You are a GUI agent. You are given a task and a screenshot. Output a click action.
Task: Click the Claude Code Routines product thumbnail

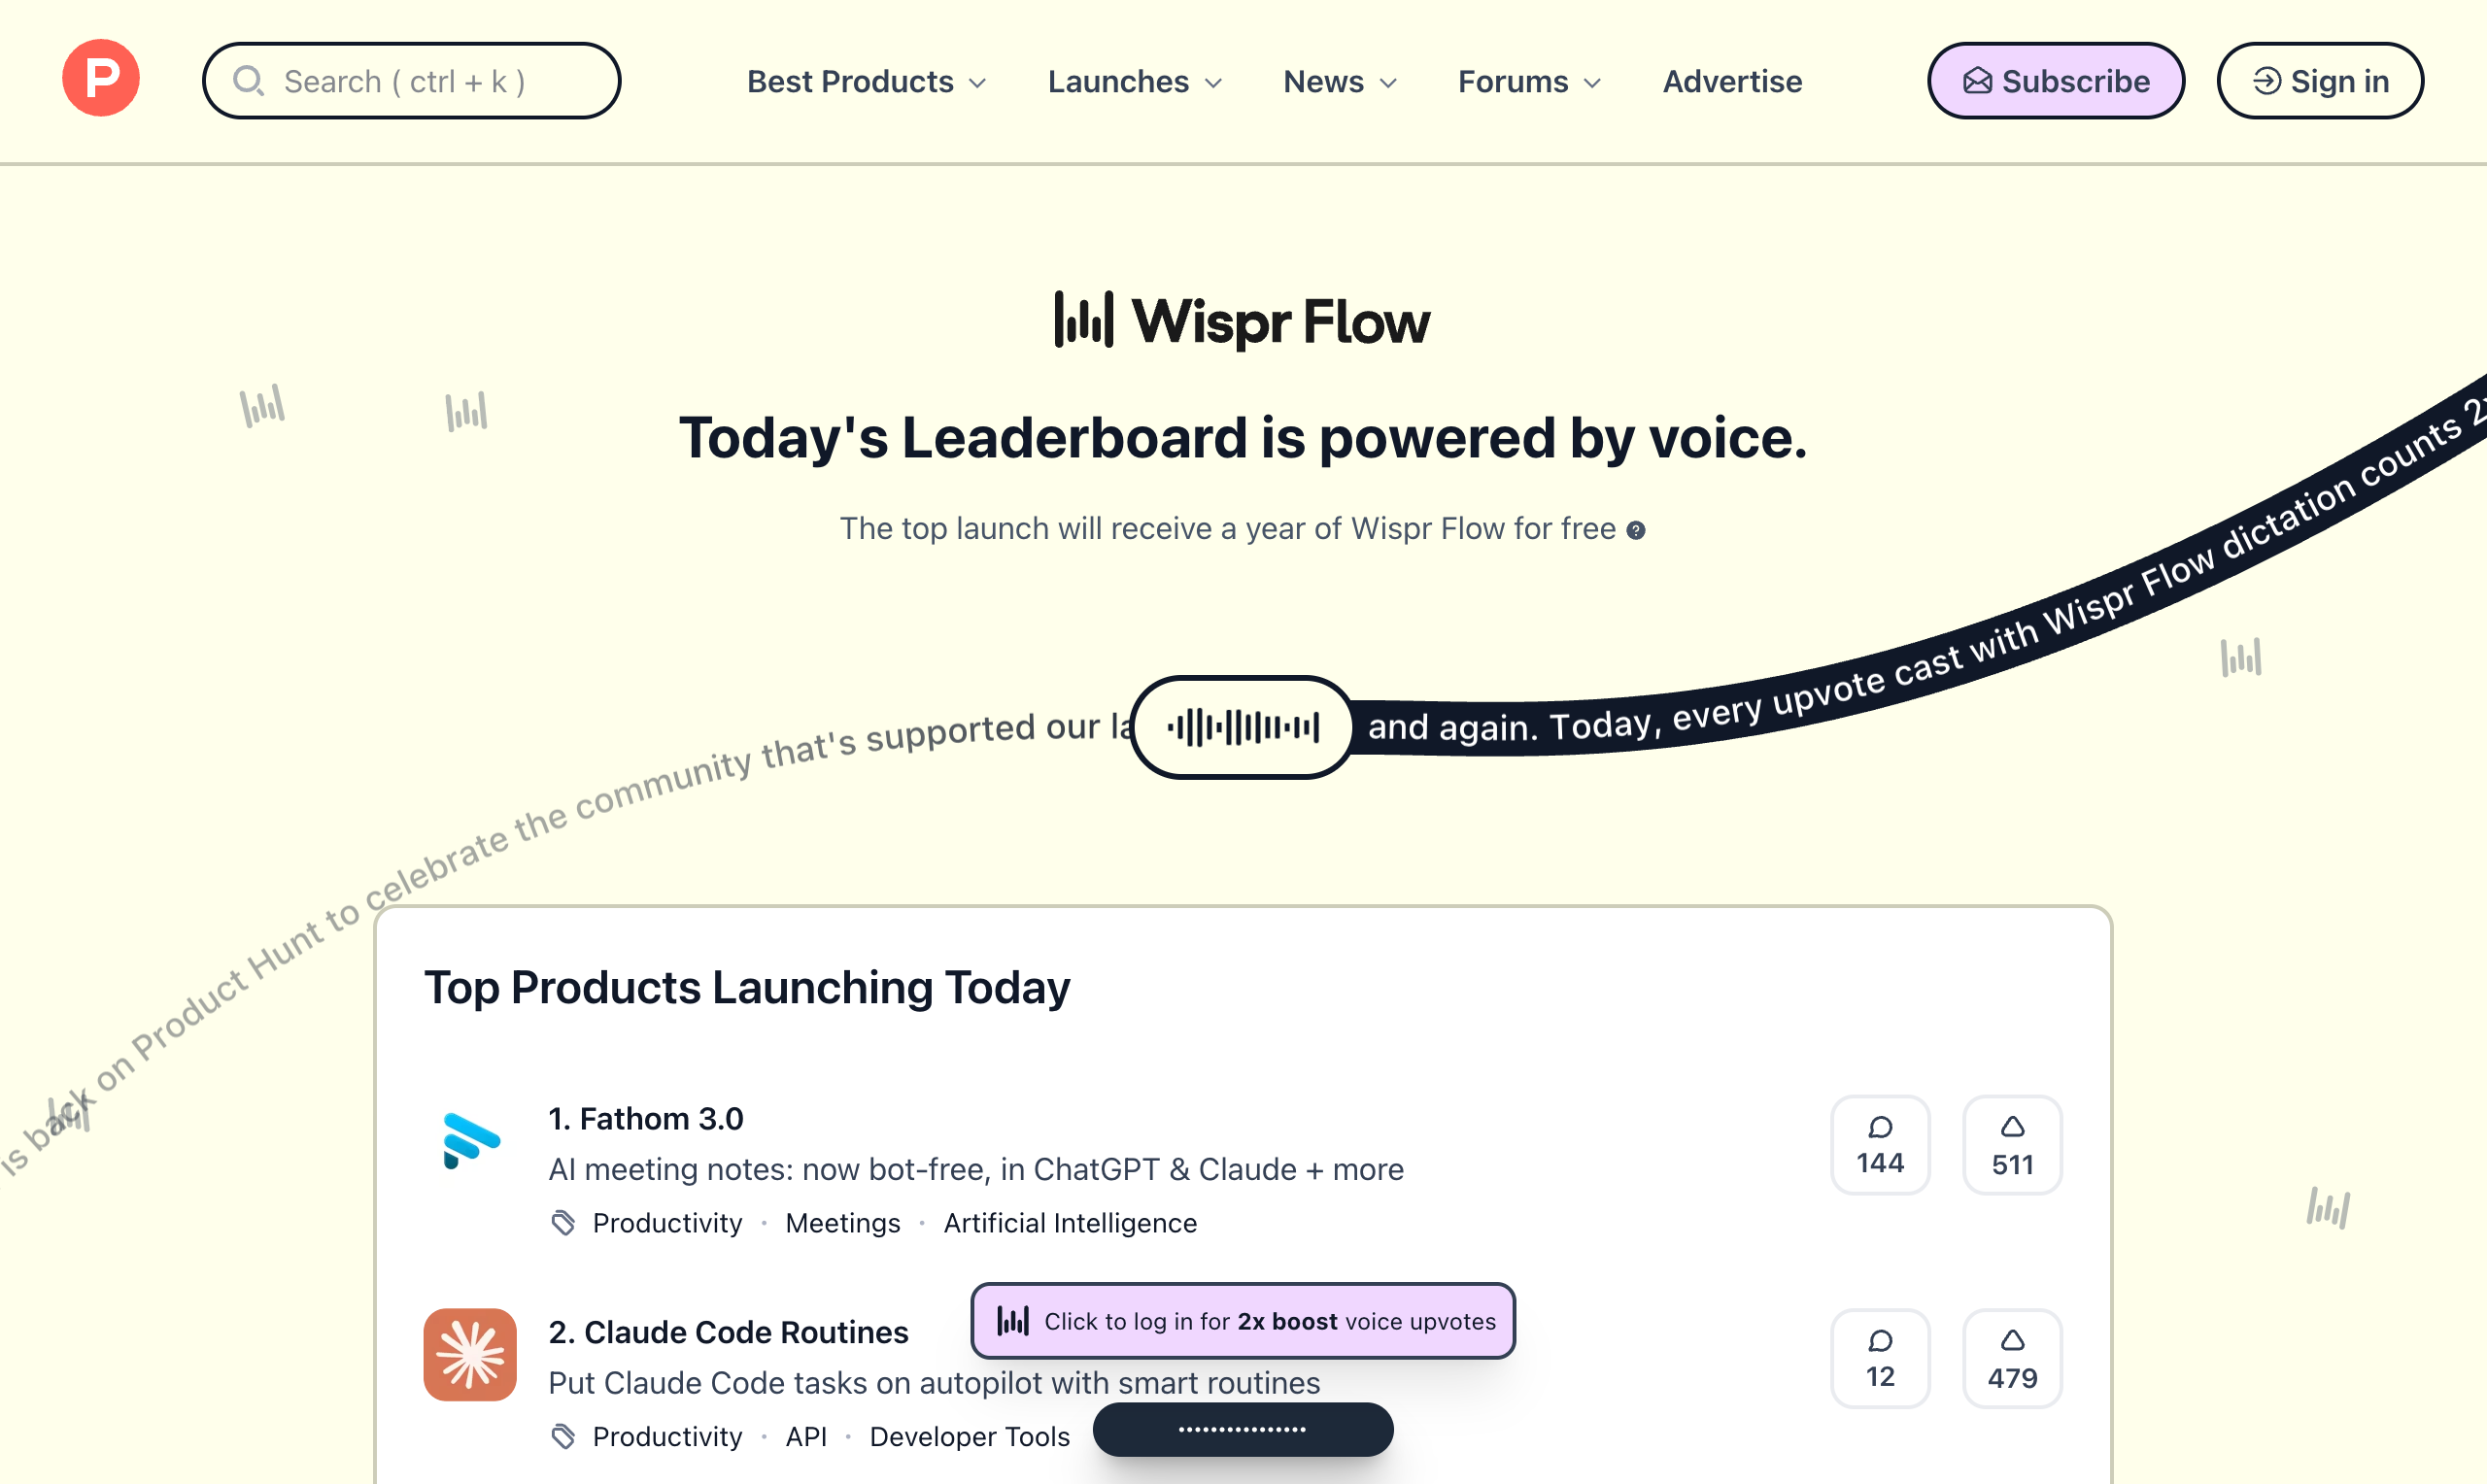(469, 1355)
